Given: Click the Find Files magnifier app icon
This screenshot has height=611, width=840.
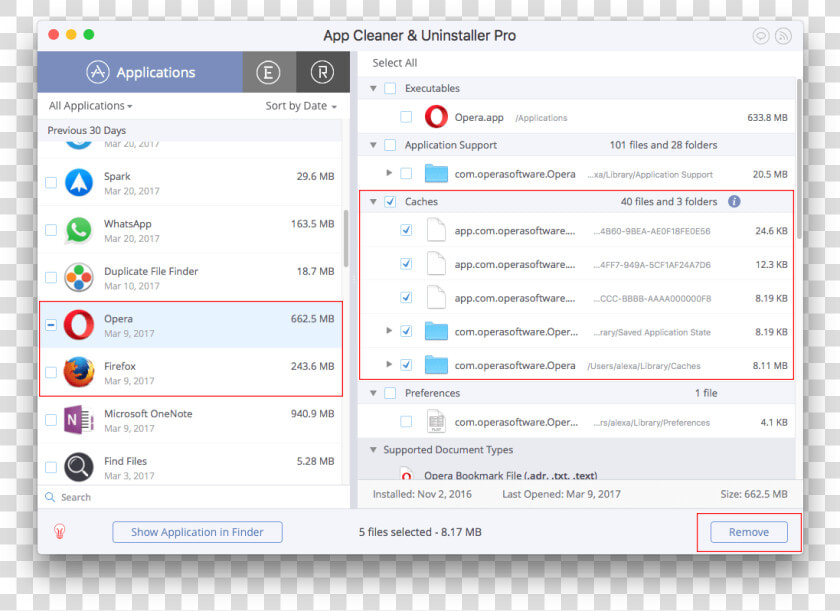Looking at the screenshot, I should 79,467.
